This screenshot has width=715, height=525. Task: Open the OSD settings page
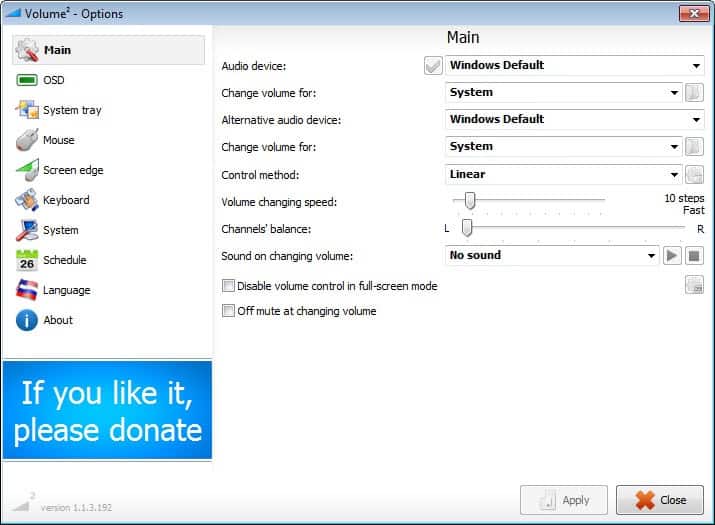point(53,80)
